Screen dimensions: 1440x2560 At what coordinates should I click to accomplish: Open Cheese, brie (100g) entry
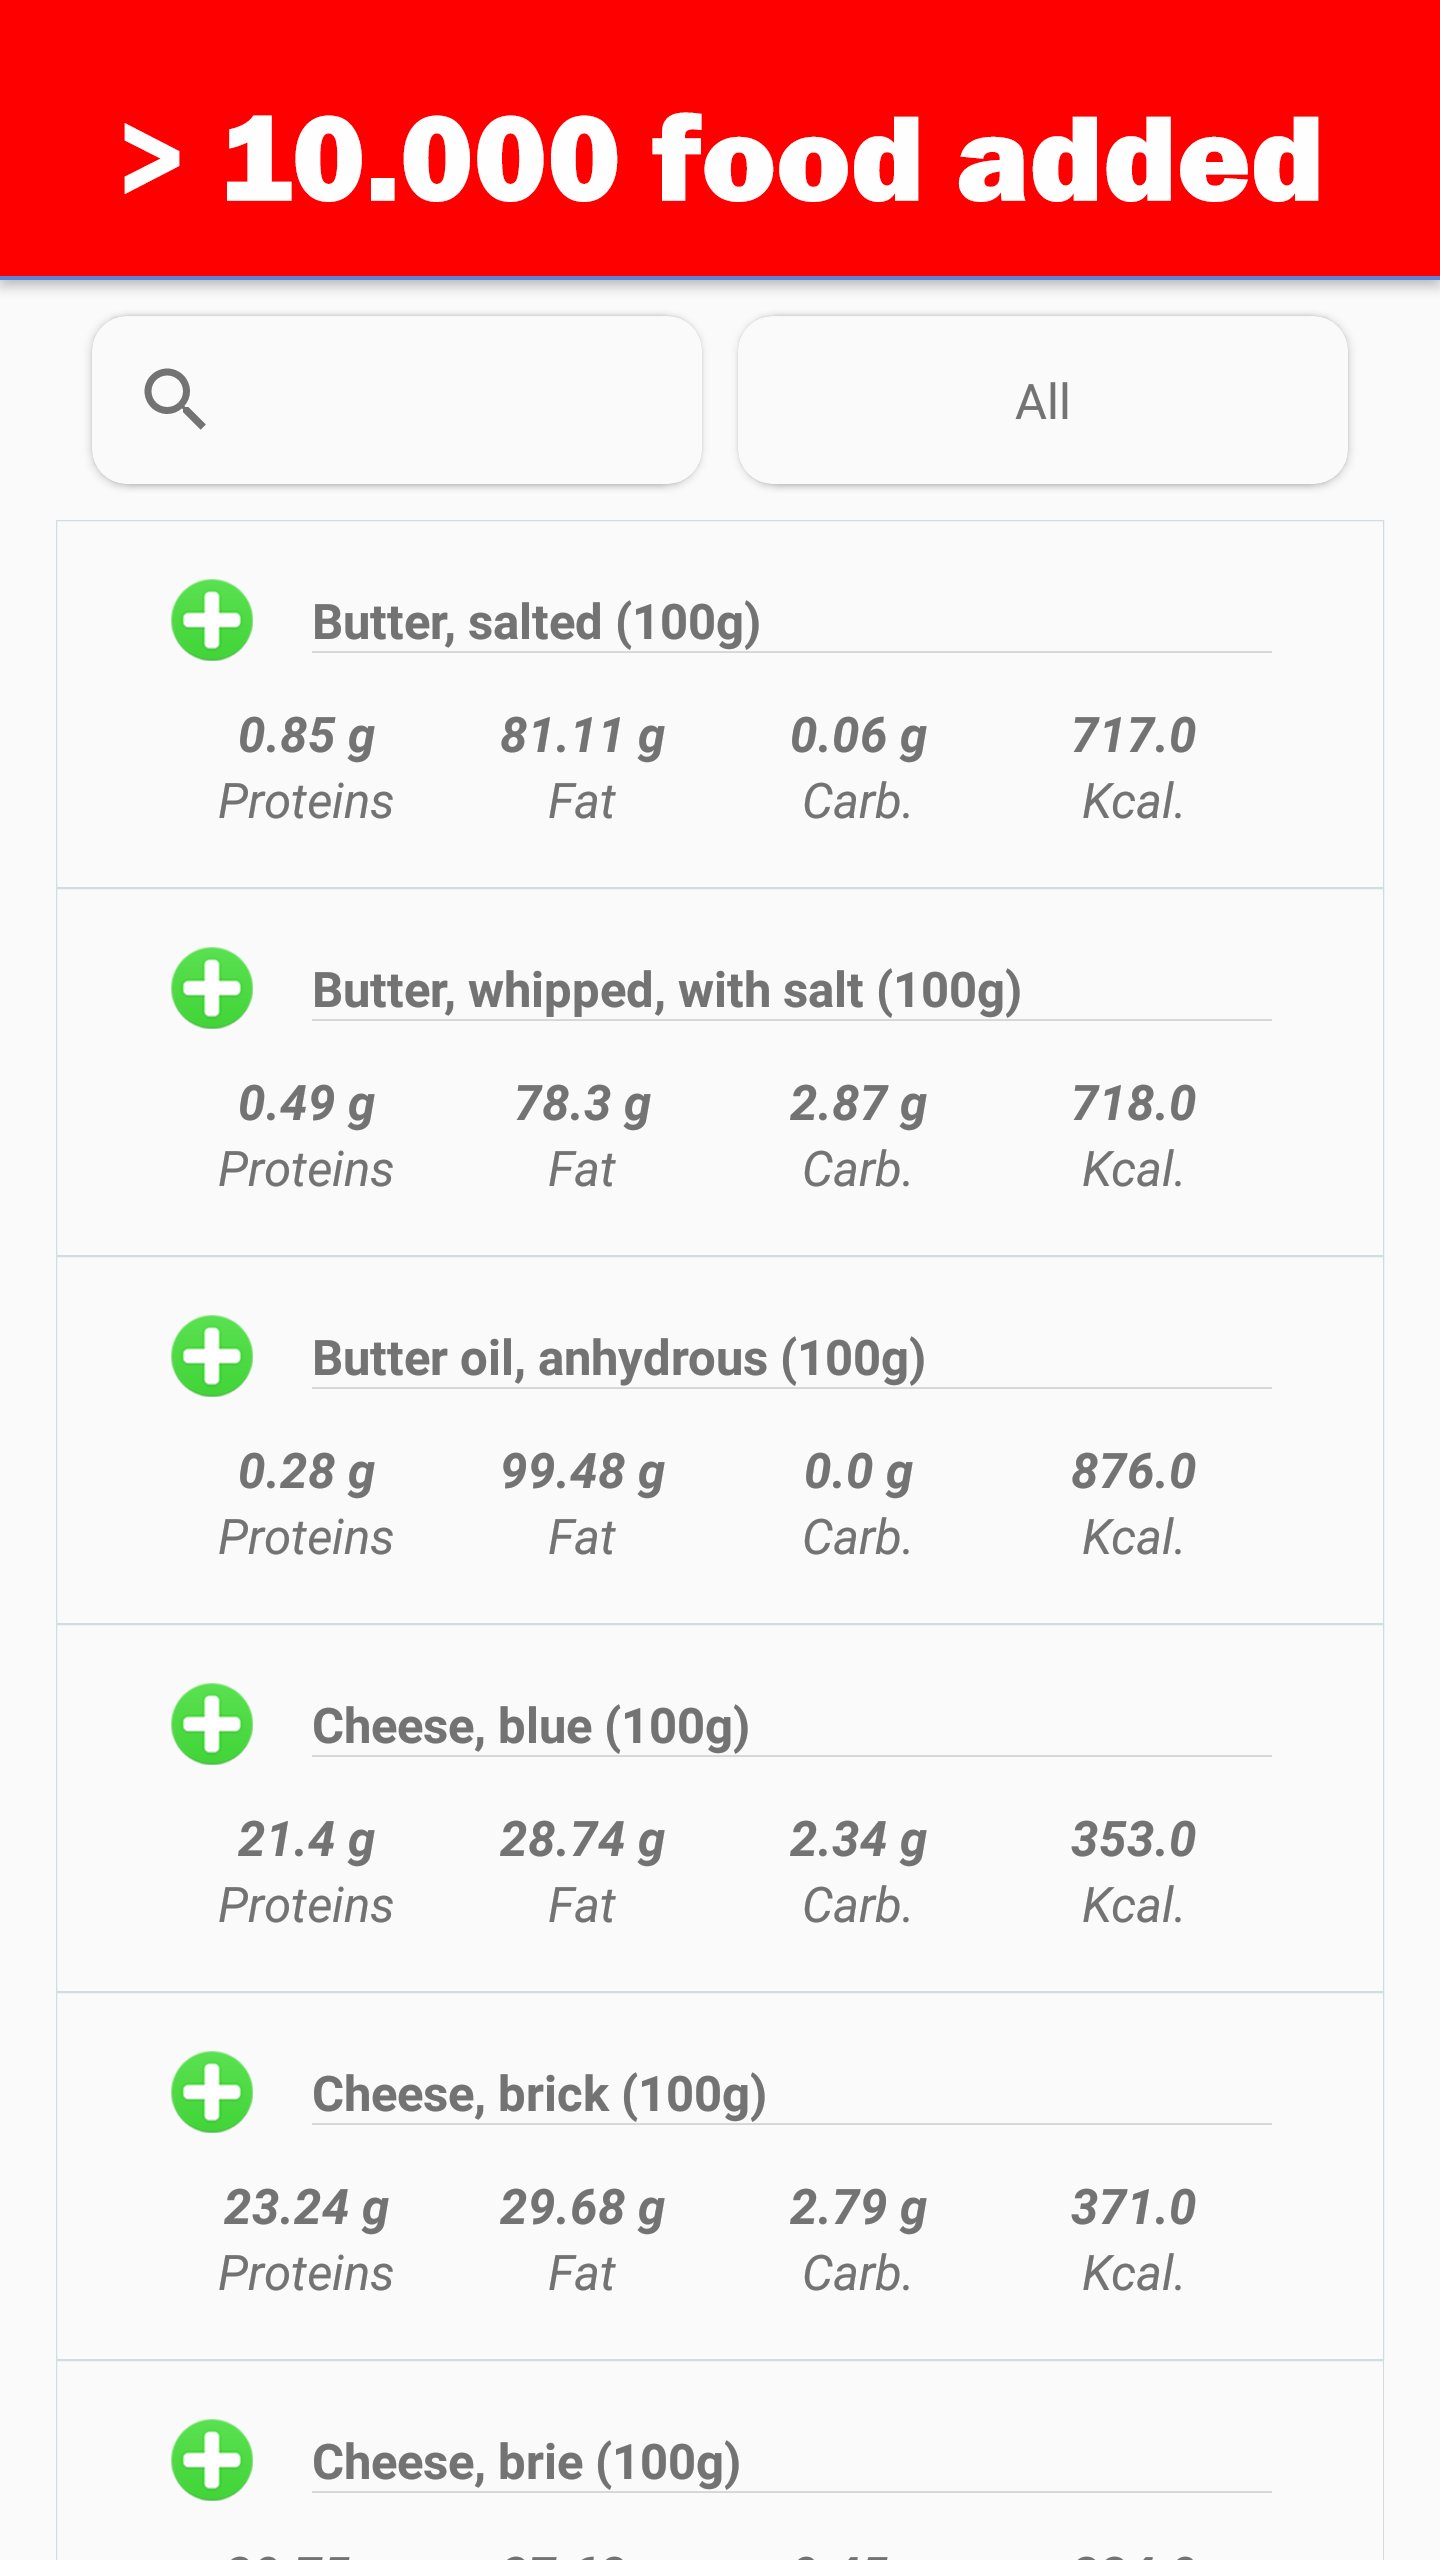pyautogui.click(x=526, y=2462)
